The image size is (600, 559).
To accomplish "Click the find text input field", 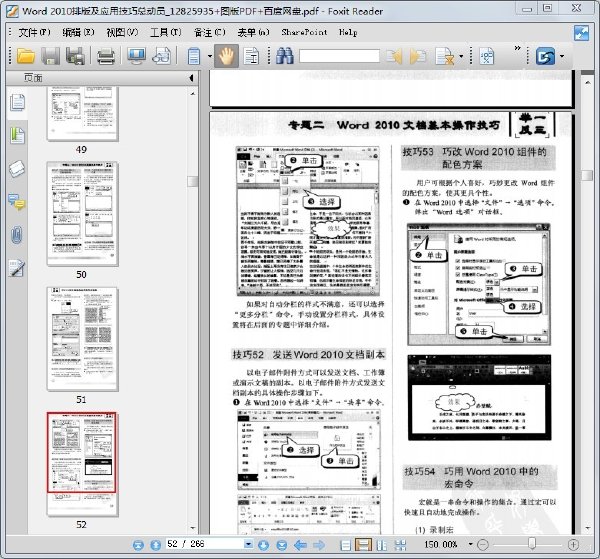I will pos(339,56).
